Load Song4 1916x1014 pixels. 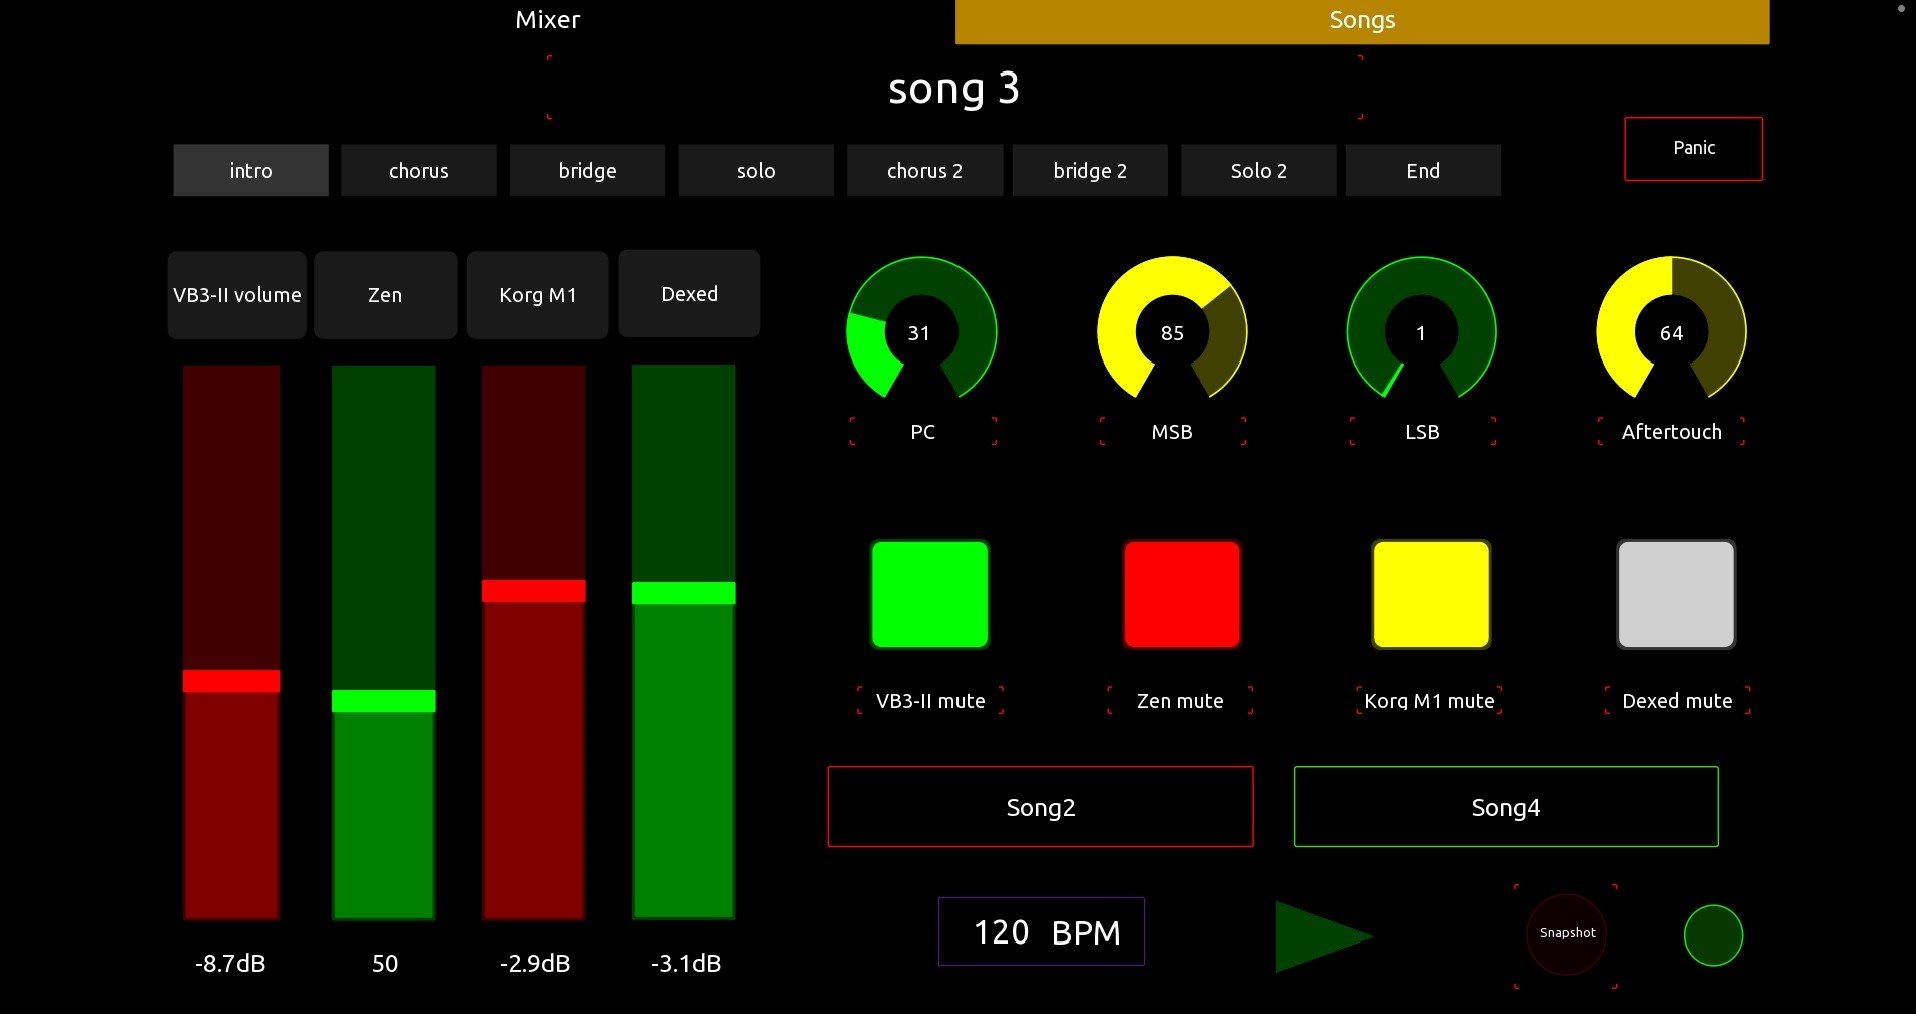pyautogui.click(x=1504, y=806)
